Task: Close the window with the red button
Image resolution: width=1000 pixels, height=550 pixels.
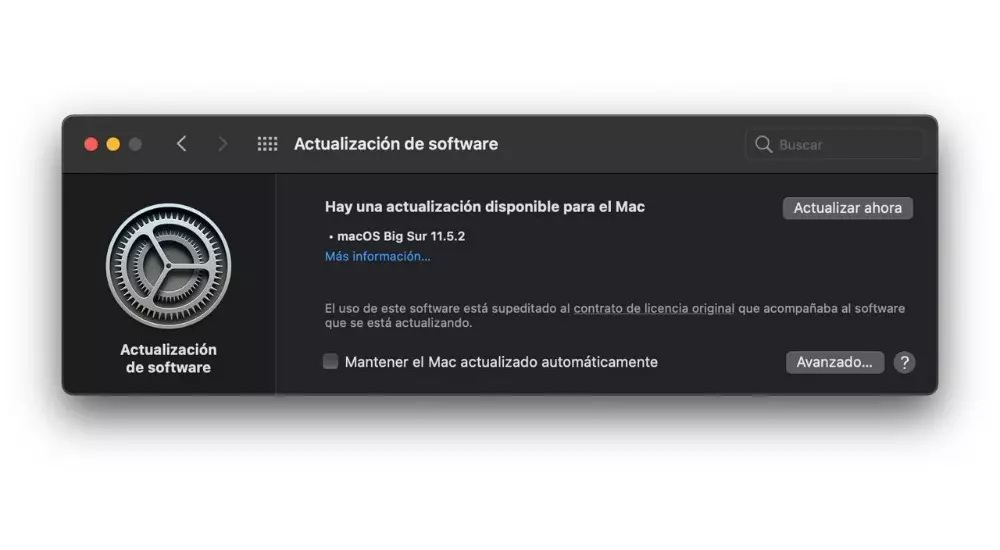Action: pyautogui.click(x=91, y=144)
